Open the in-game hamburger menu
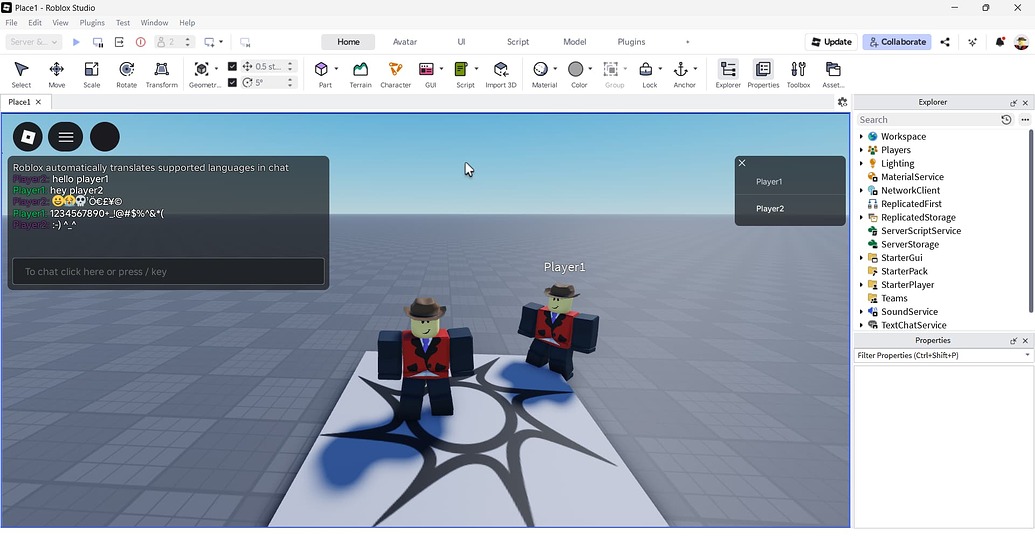Image resolution: width=1035 pixels, height=549 pixels. pos(65,137)
